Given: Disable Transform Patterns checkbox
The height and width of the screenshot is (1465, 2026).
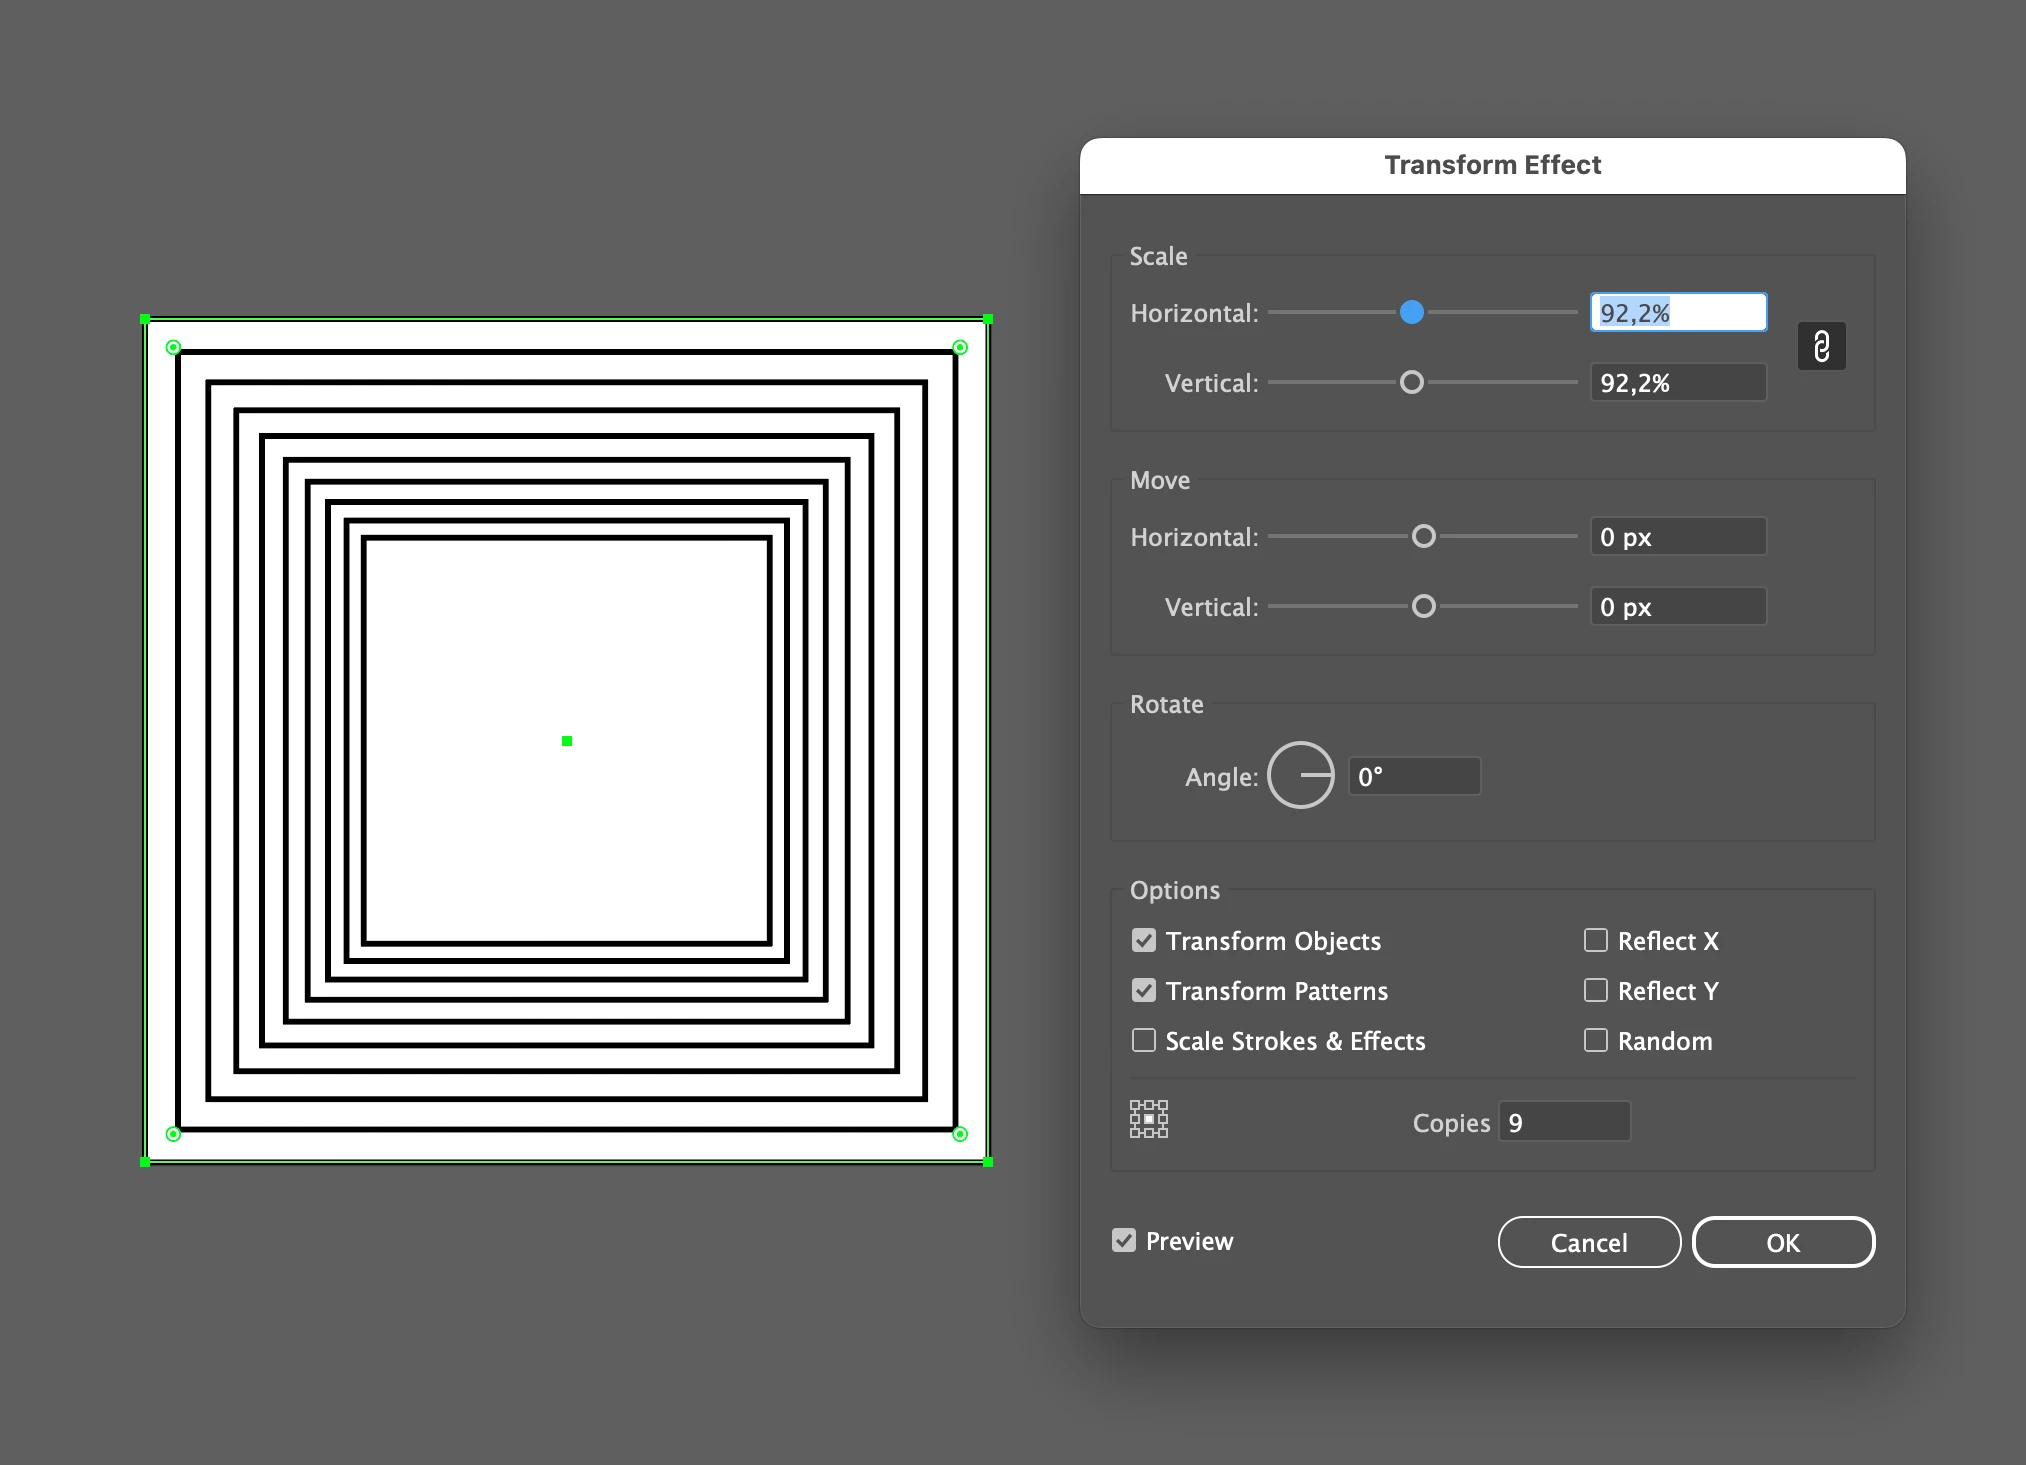Looking at the screenshot, I should click(x=1144, y=990).
